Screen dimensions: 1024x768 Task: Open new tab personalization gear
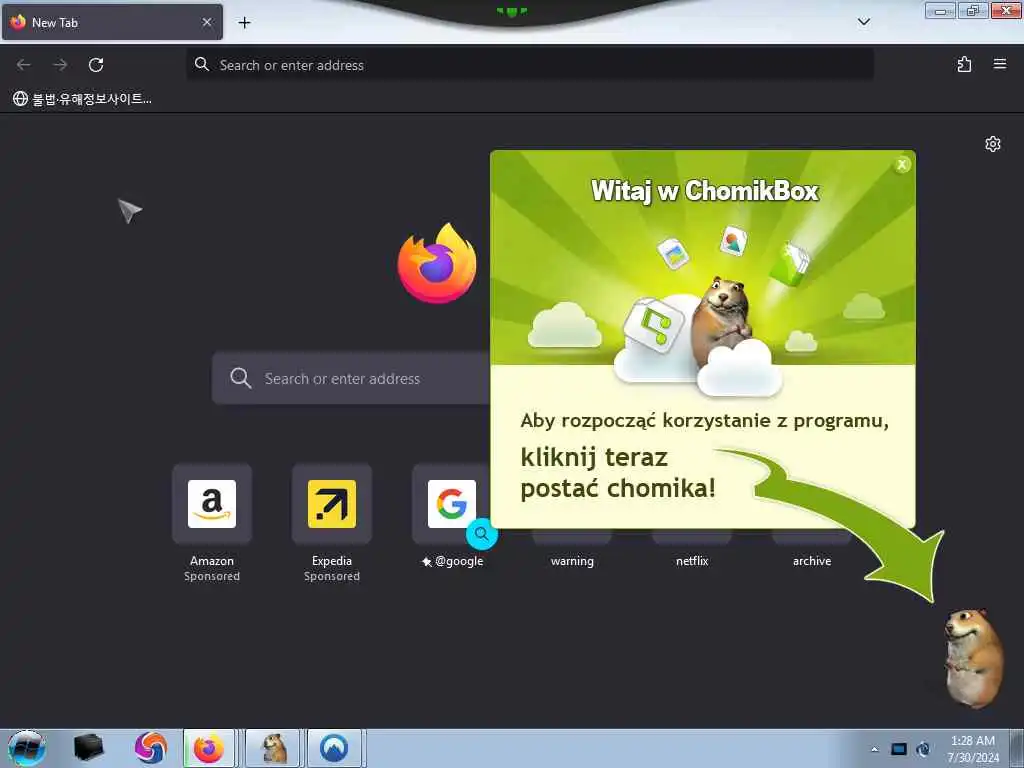[x=993, y=144]
